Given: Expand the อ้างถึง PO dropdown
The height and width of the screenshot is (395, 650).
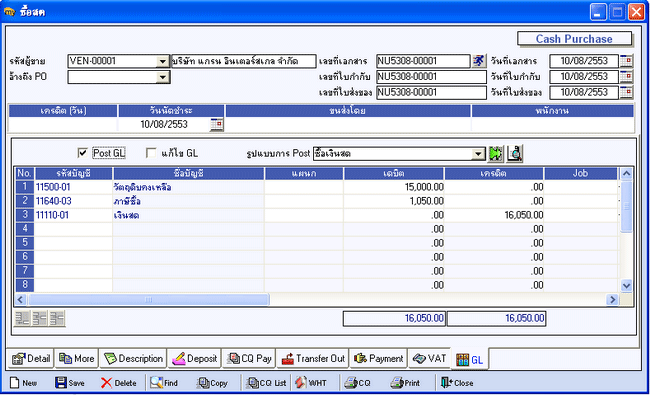Looking at the screenshot, I should 163,77.
